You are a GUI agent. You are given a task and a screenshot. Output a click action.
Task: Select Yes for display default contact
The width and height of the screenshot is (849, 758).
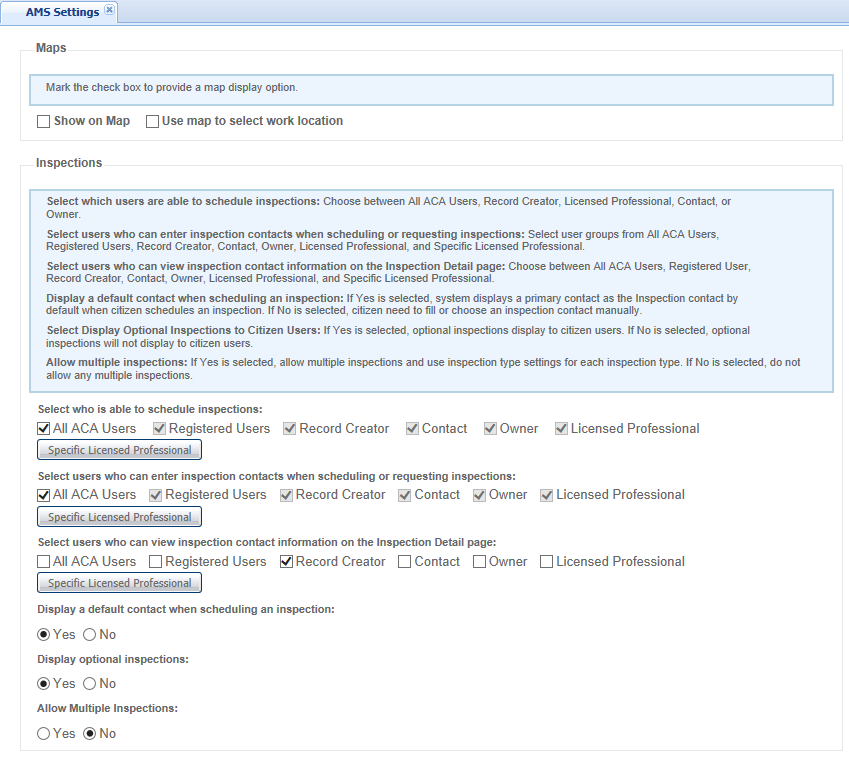[x=44, y=635]
